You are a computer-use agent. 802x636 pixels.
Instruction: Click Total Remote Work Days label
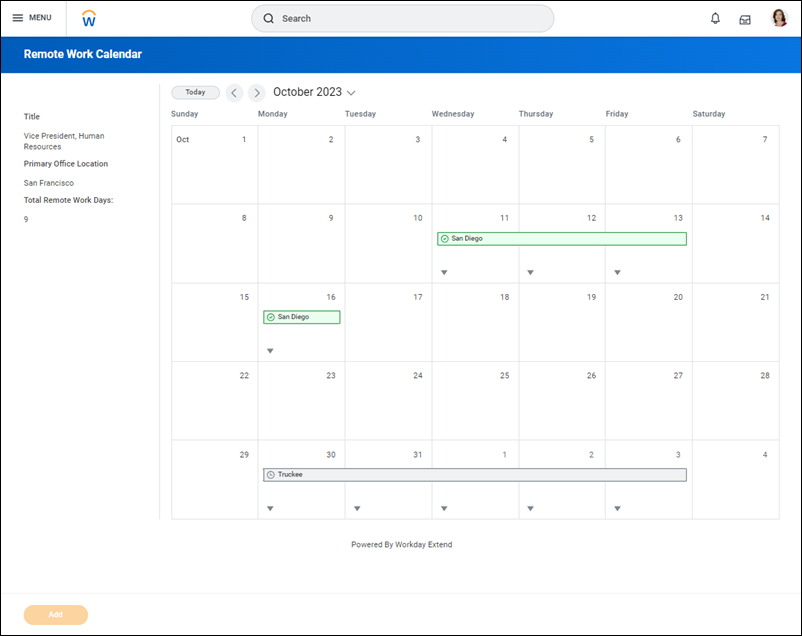pos(69,200)
